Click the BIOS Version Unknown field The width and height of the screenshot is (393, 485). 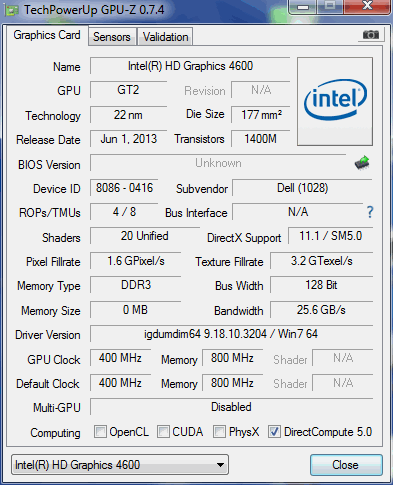click(218, 163)
